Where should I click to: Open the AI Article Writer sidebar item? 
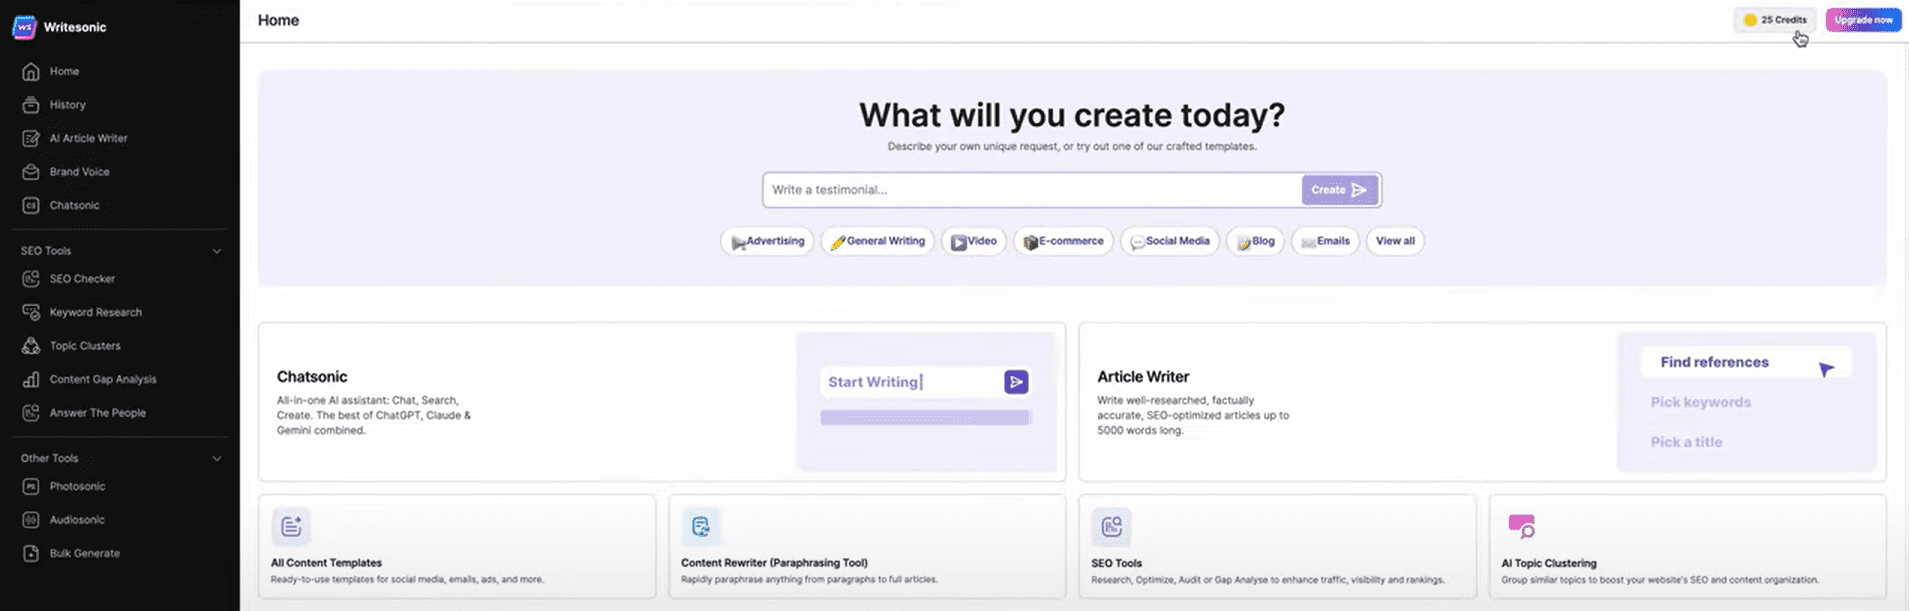pos(88,139)
